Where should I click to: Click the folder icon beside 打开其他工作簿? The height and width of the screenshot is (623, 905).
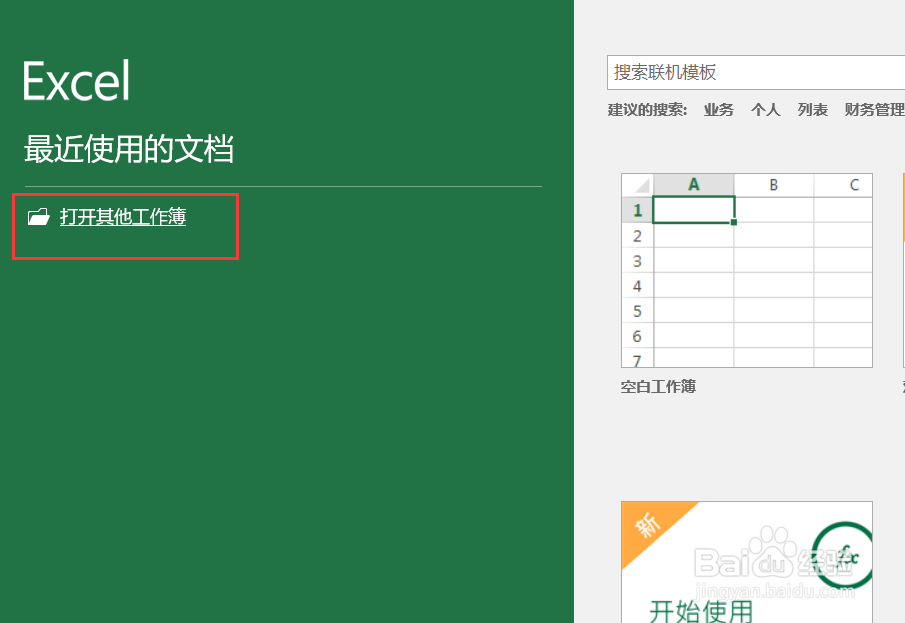coord(38,216)
